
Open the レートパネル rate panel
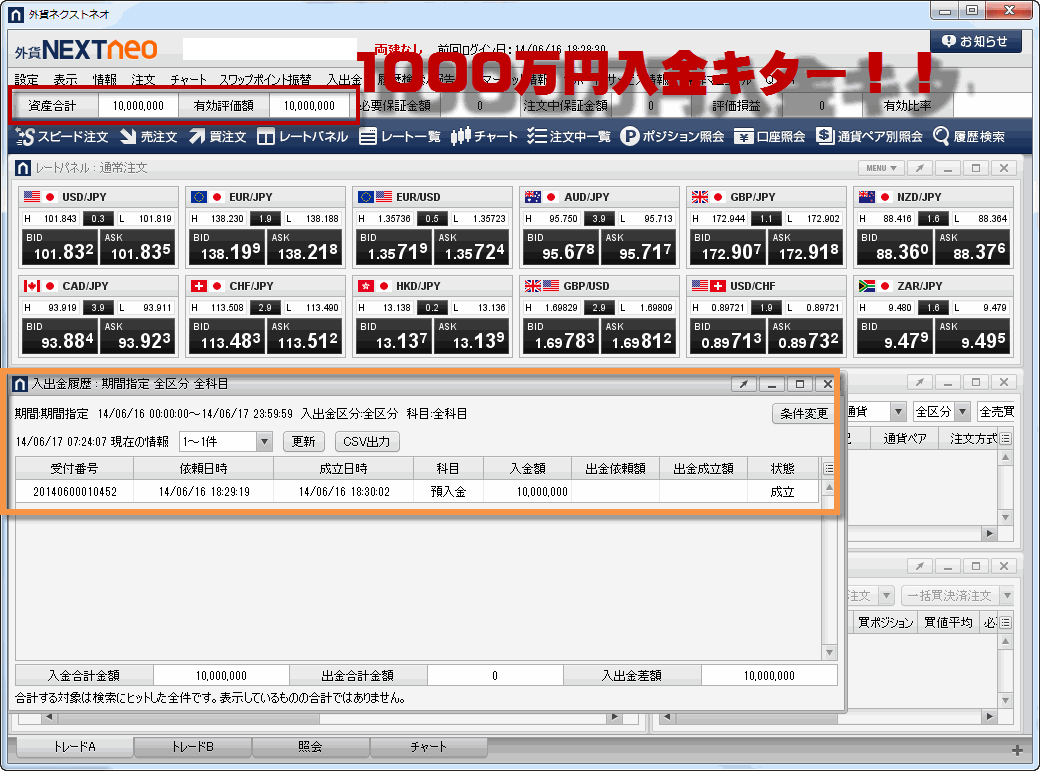click(303, 137)
